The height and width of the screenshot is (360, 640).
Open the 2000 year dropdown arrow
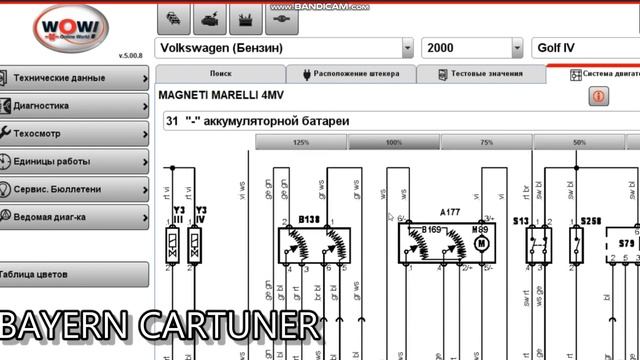click(x=517, y=48)
